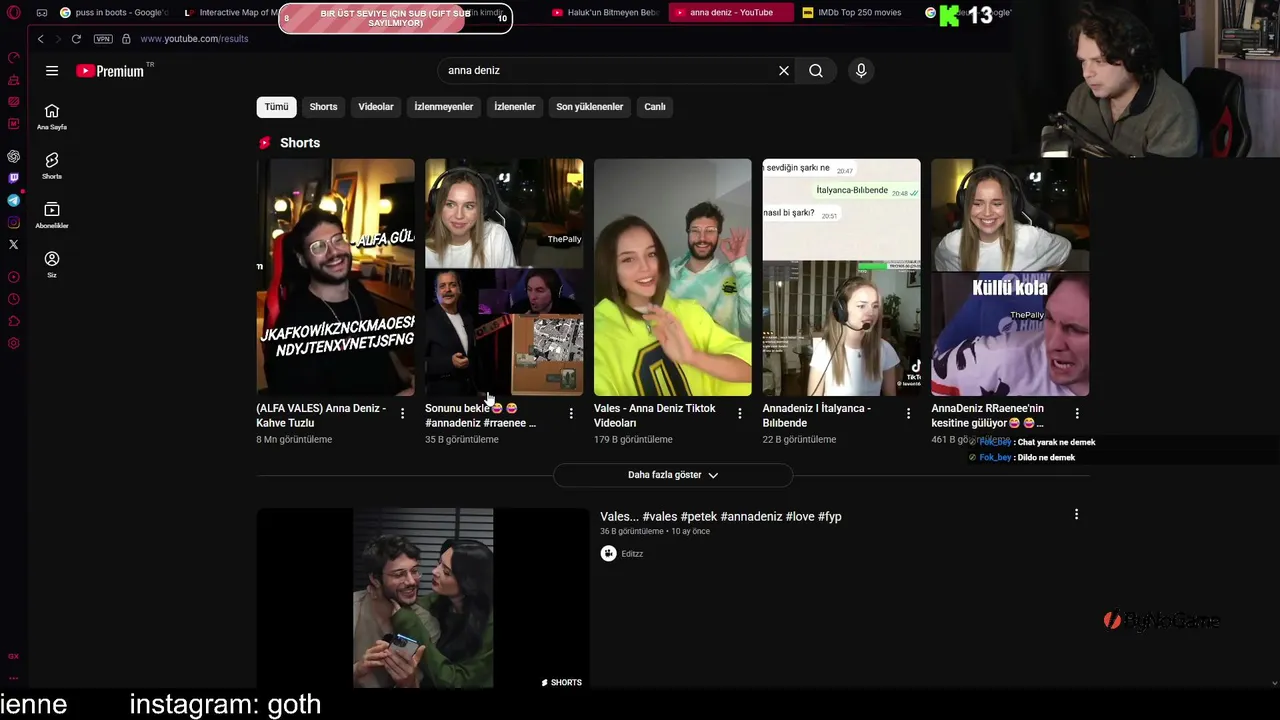Open options menu for 'İtalyanca - Bilibende' short
1280x720 pixels.
(x=909, y=413)
